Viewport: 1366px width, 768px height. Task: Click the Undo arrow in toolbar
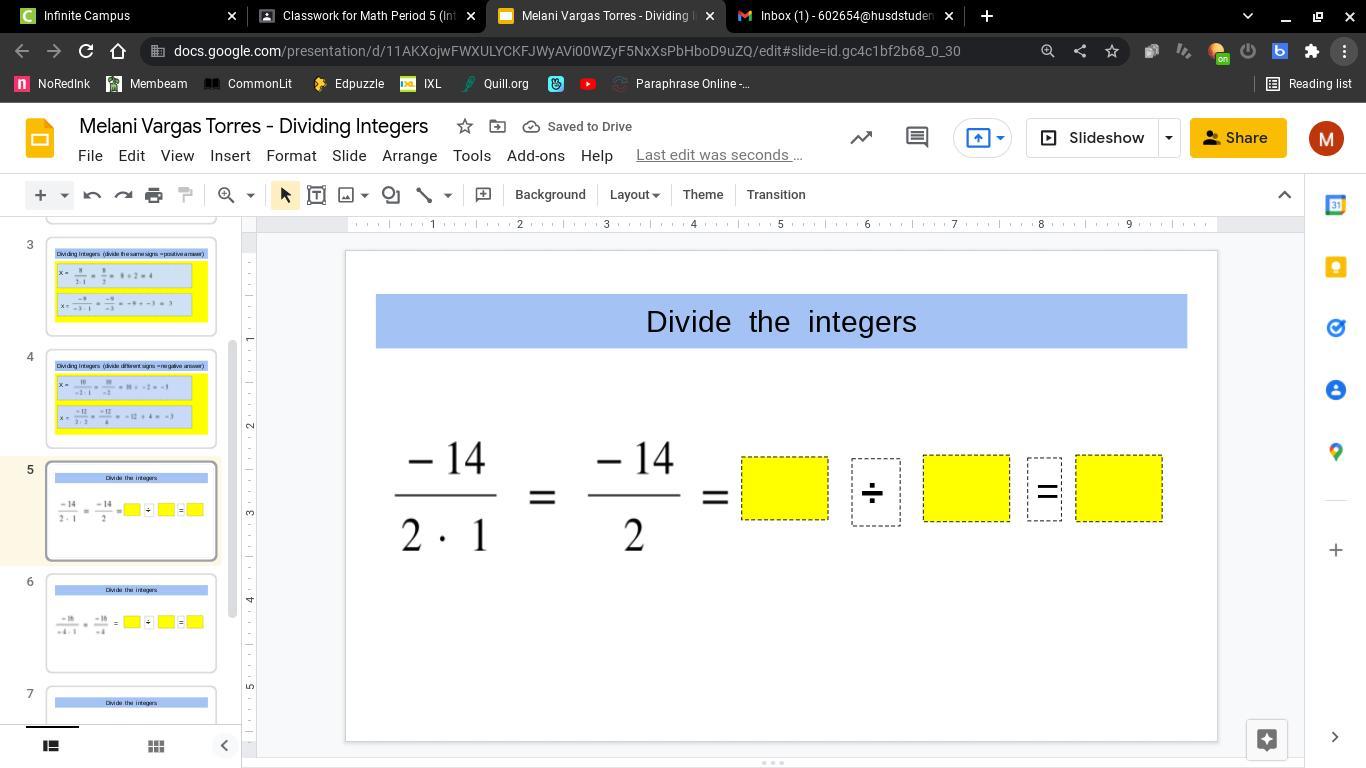[x=92, y=195]
